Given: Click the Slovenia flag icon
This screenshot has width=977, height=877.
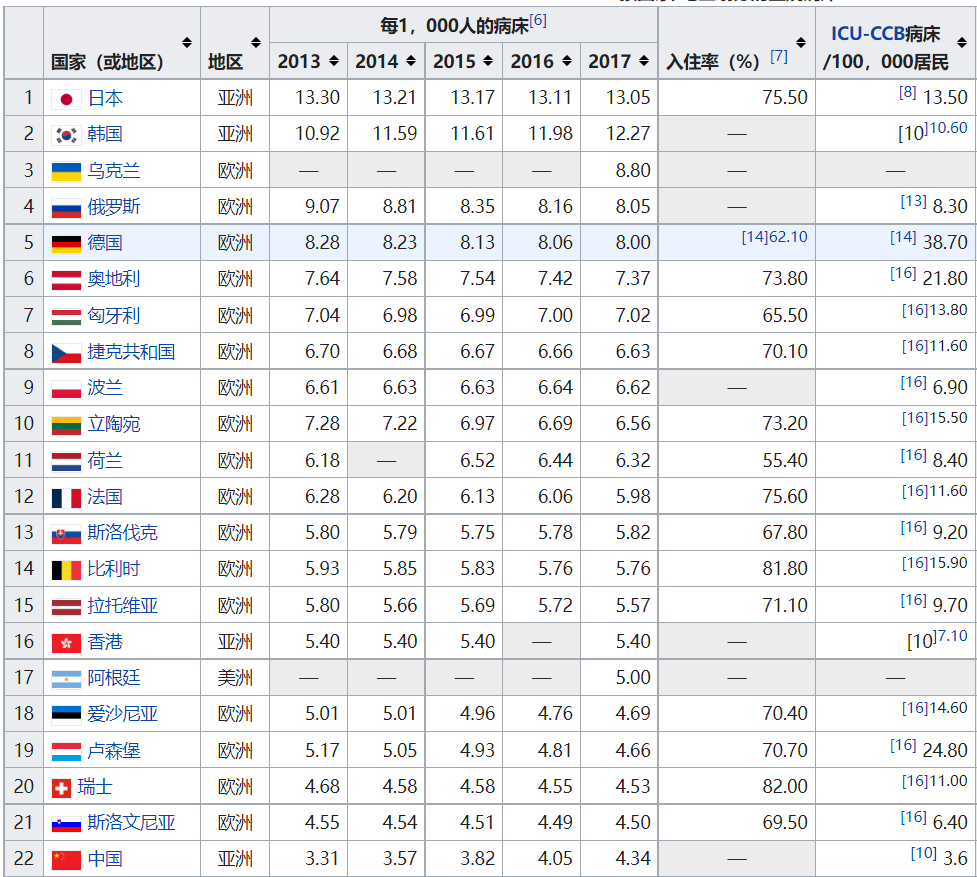Looking at the screenshot, I should [66, 824].
